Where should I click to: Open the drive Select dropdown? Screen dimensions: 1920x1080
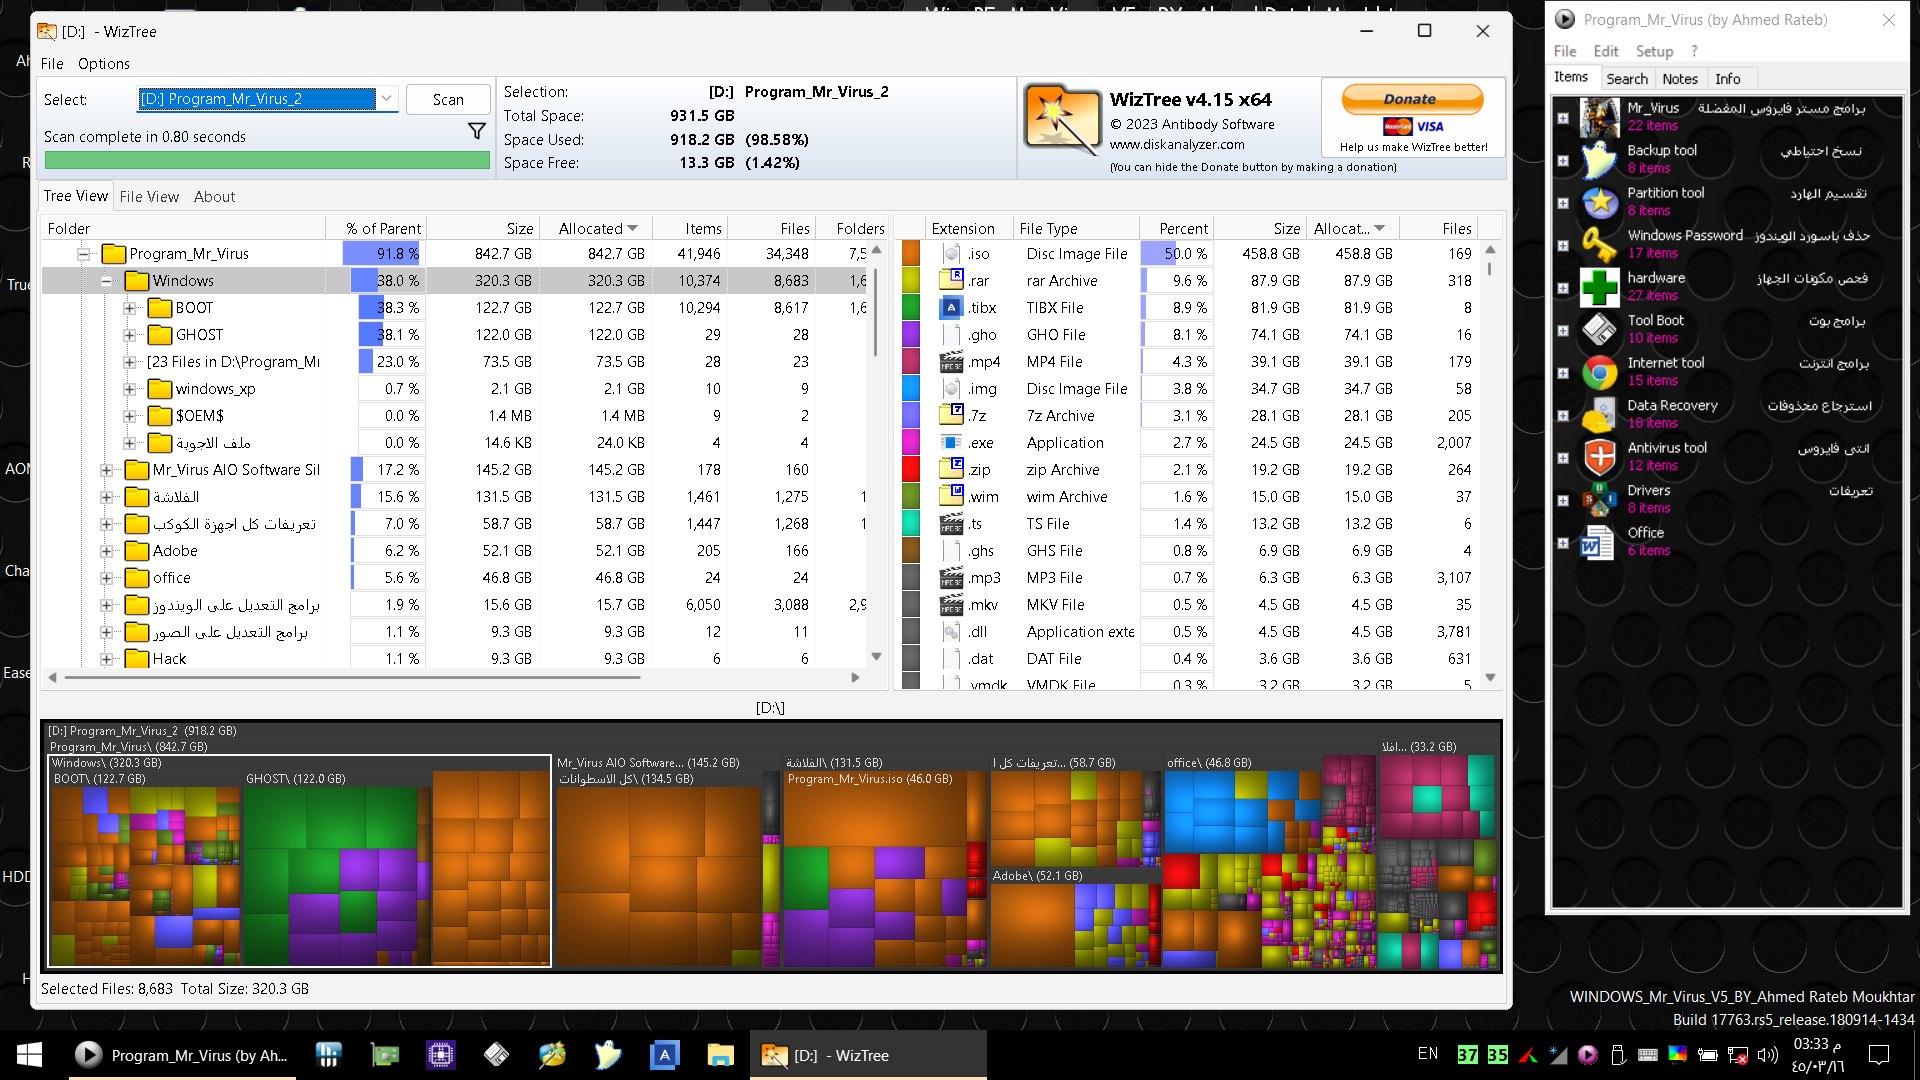386,99
